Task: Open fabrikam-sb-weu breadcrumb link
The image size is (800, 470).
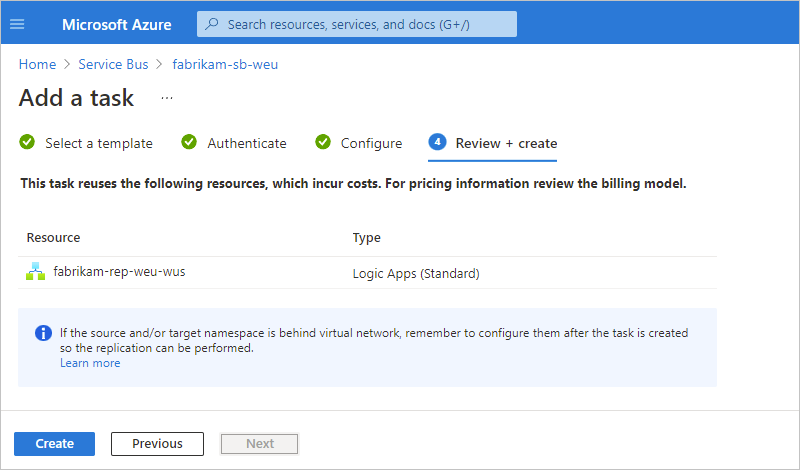Action: pyautogui.click(x=225, y=64)
